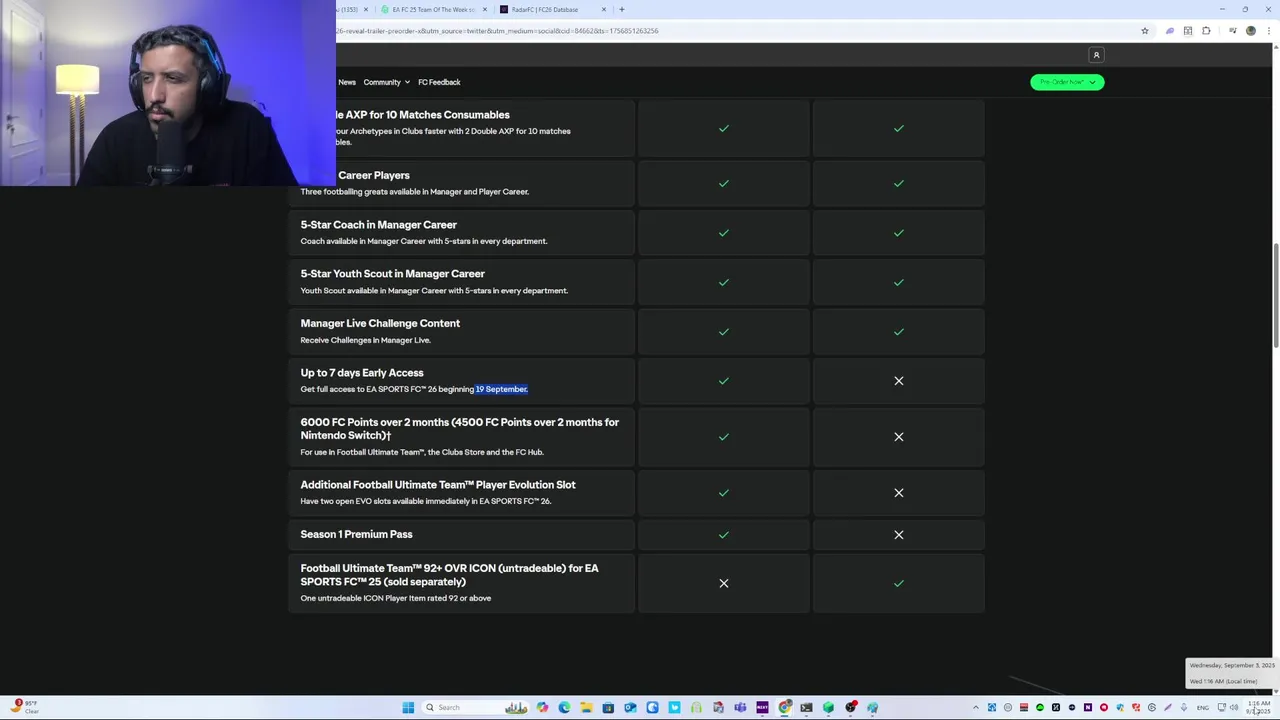Open the taskbar clock and date
This screenshot has width=1280, height=720.
[1259, 707]
